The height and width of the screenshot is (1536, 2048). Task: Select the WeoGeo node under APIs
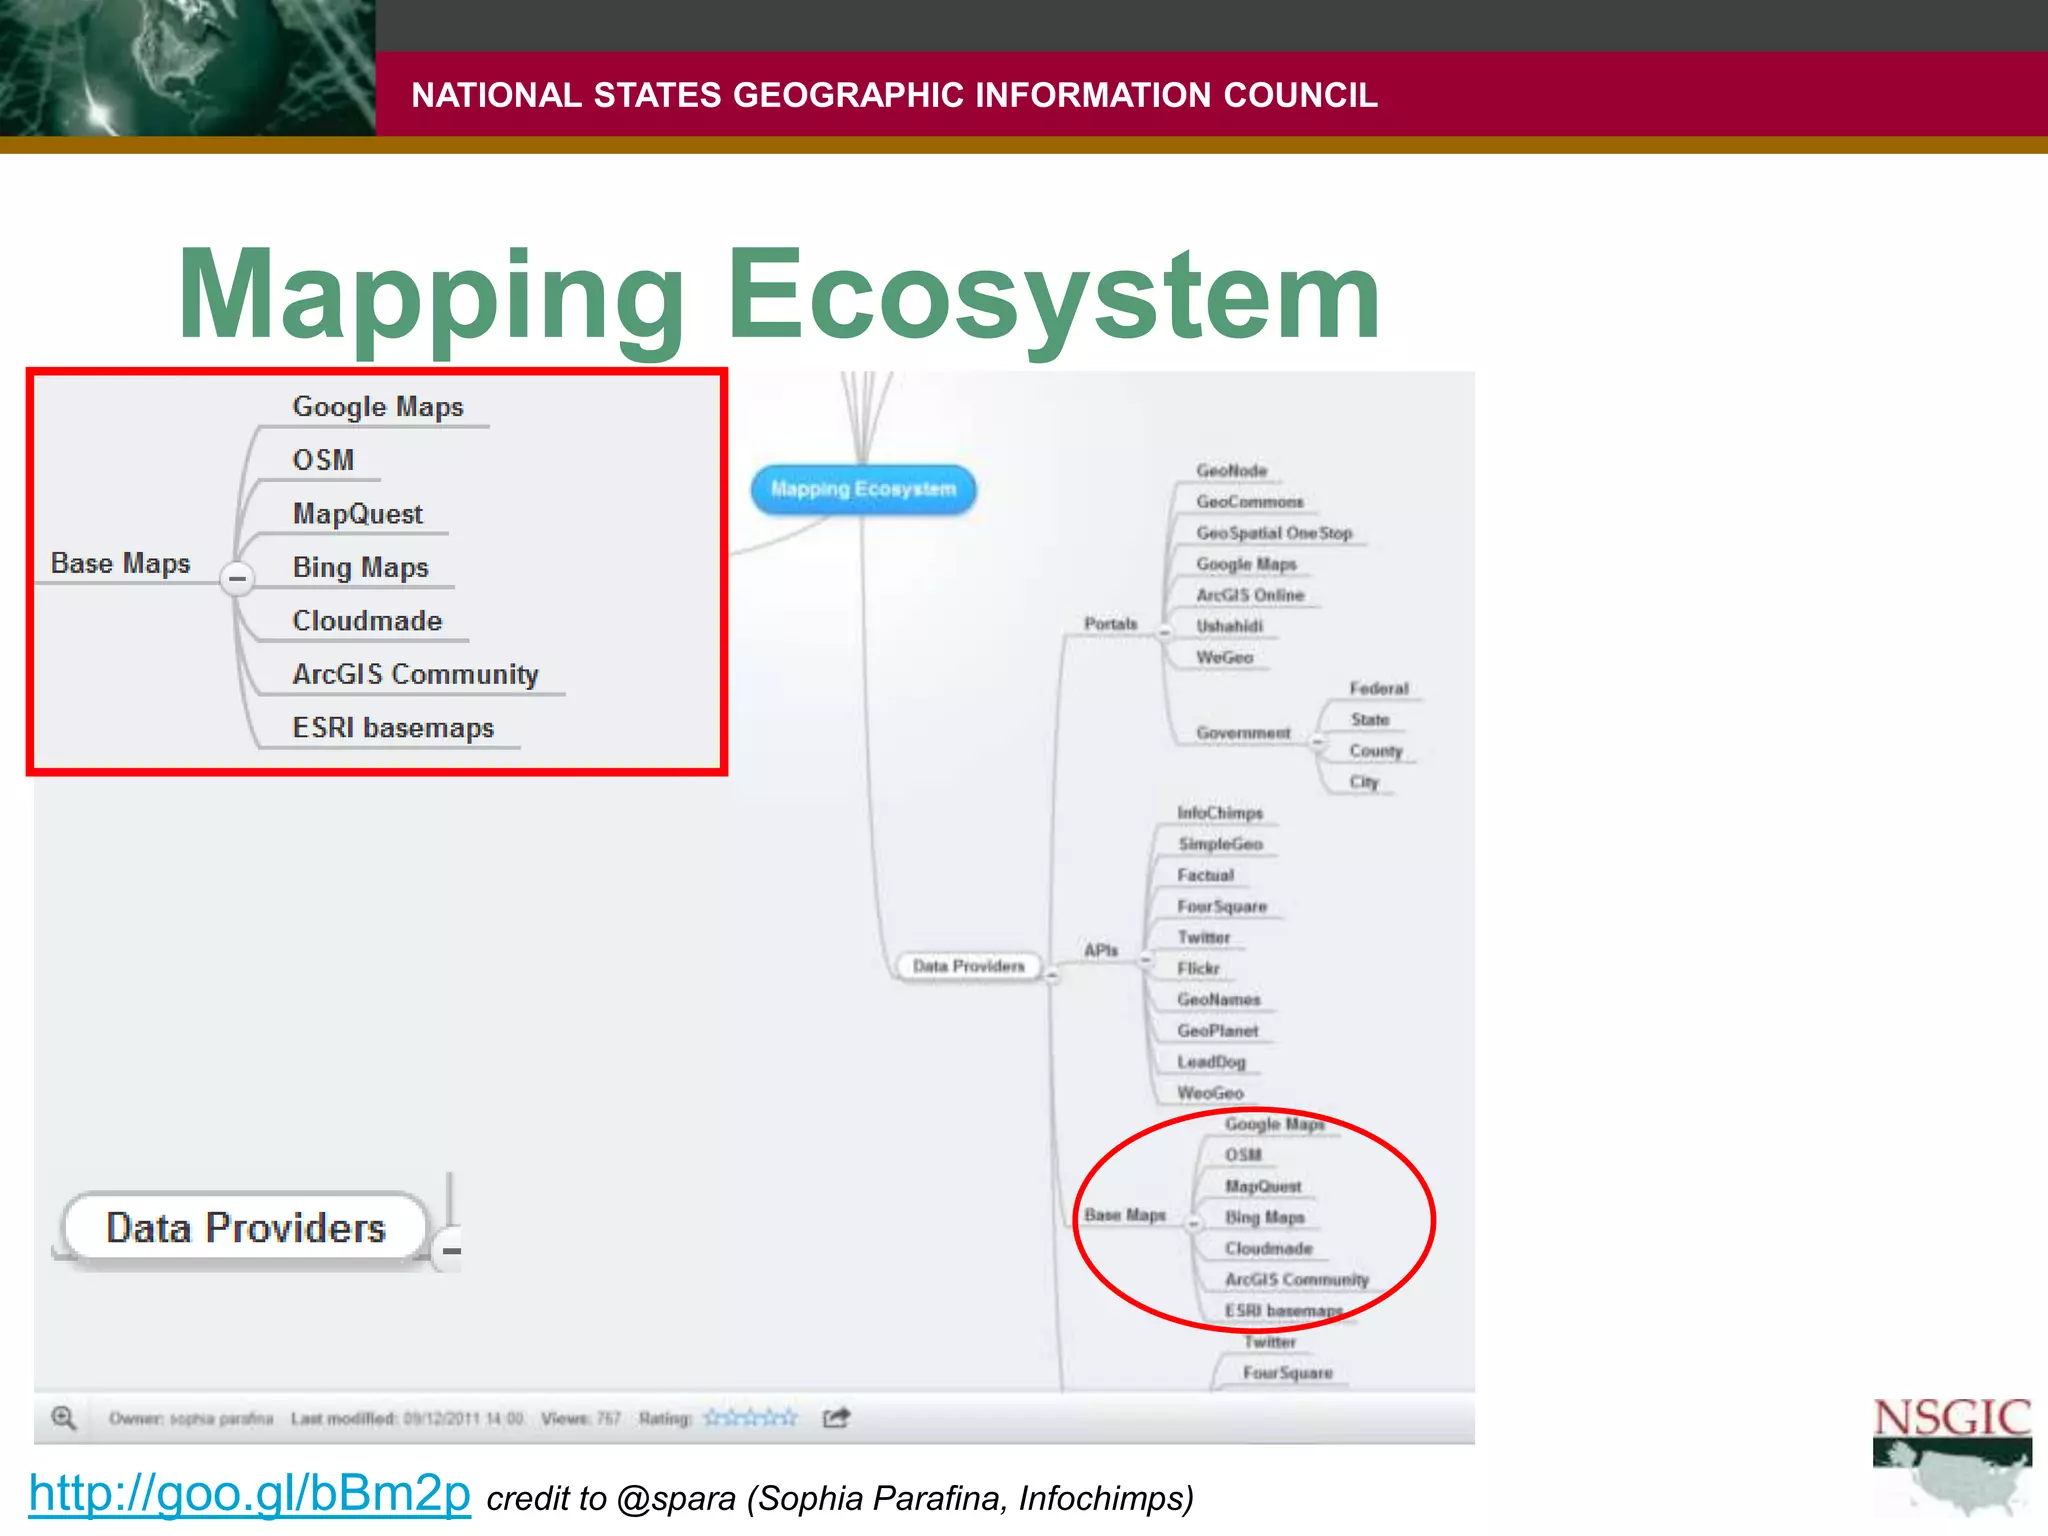point(1210,1093)
